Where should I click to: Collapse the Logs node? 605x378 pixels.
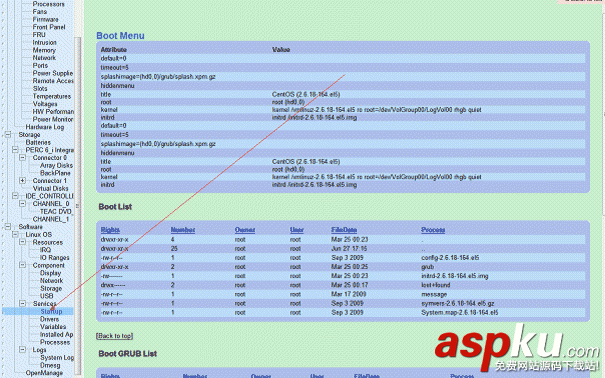point(22,350)
